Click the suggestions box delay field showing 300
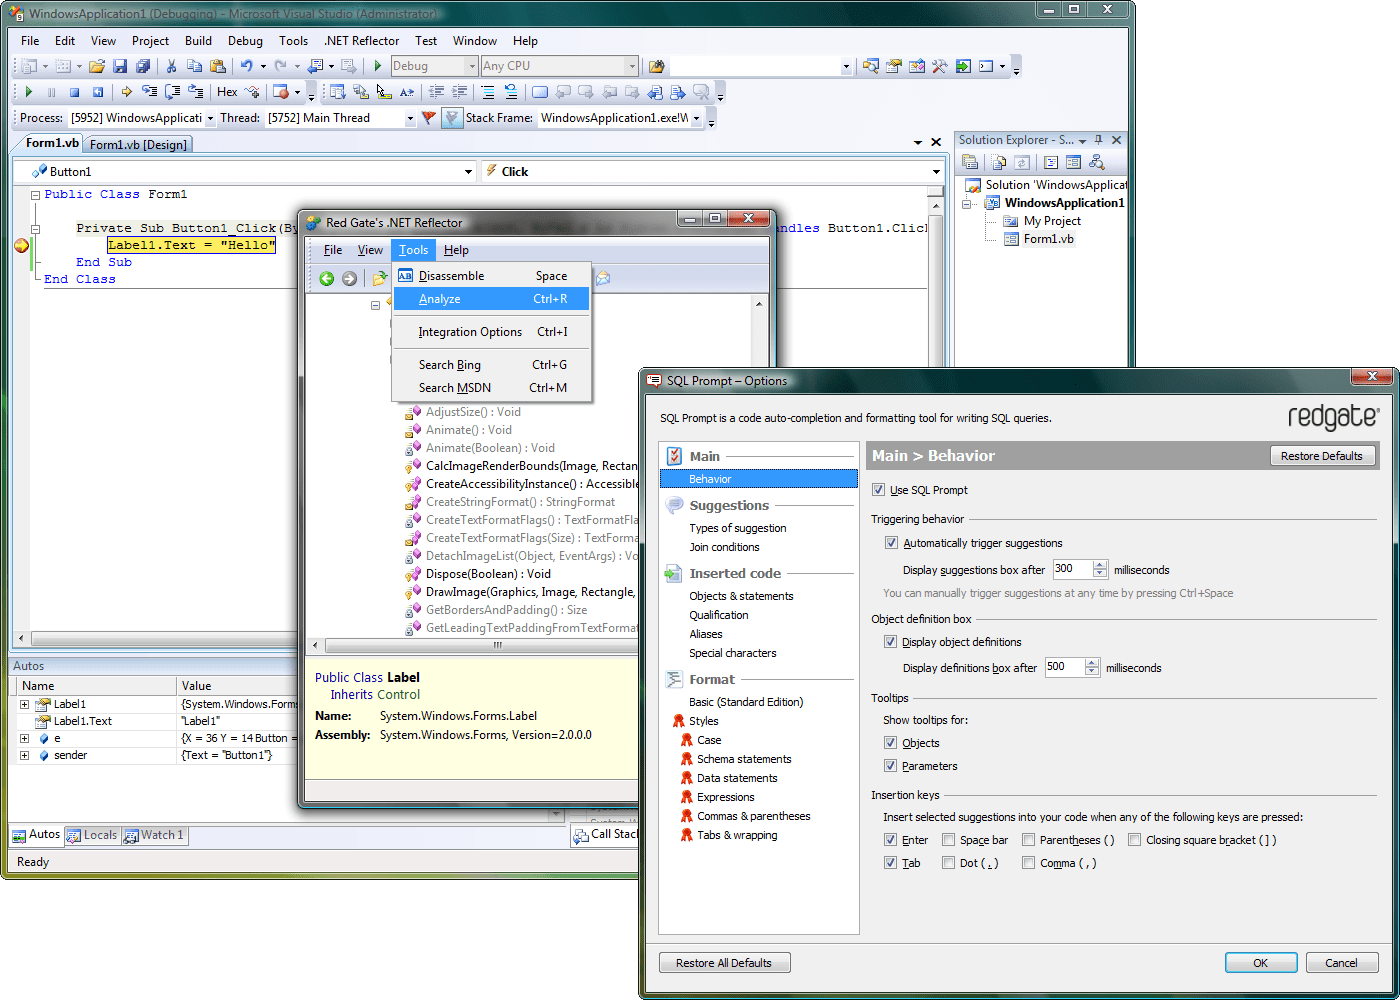The image size is (1400, 1000). (1071, 569)
